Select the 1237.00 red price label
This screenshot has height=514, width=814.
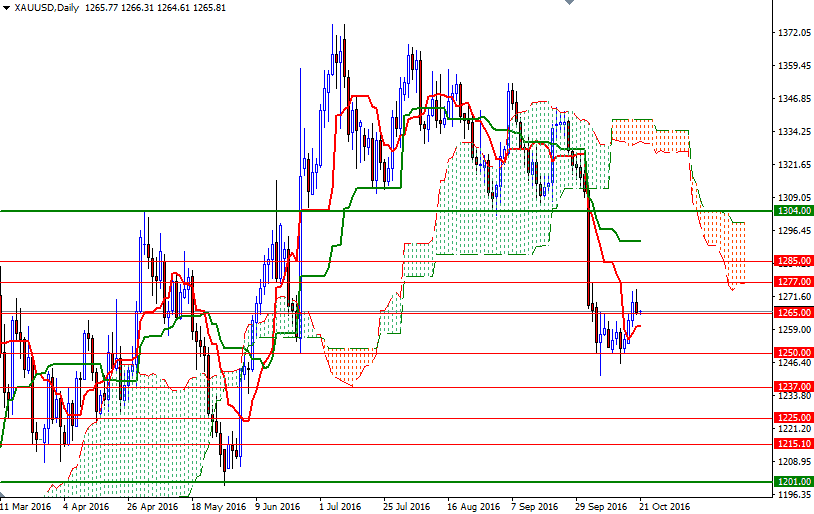tap(794, 386)
